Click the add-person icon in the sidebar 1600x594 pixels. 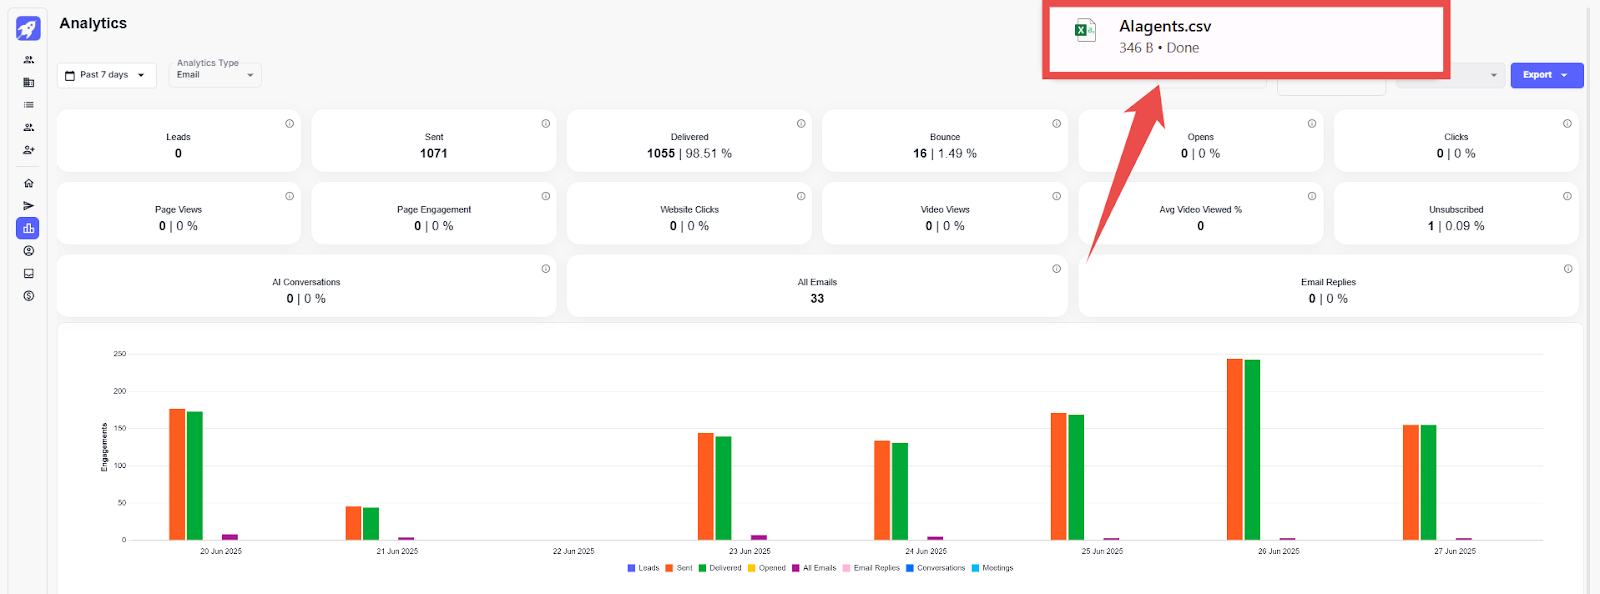[x=28, y=150]
